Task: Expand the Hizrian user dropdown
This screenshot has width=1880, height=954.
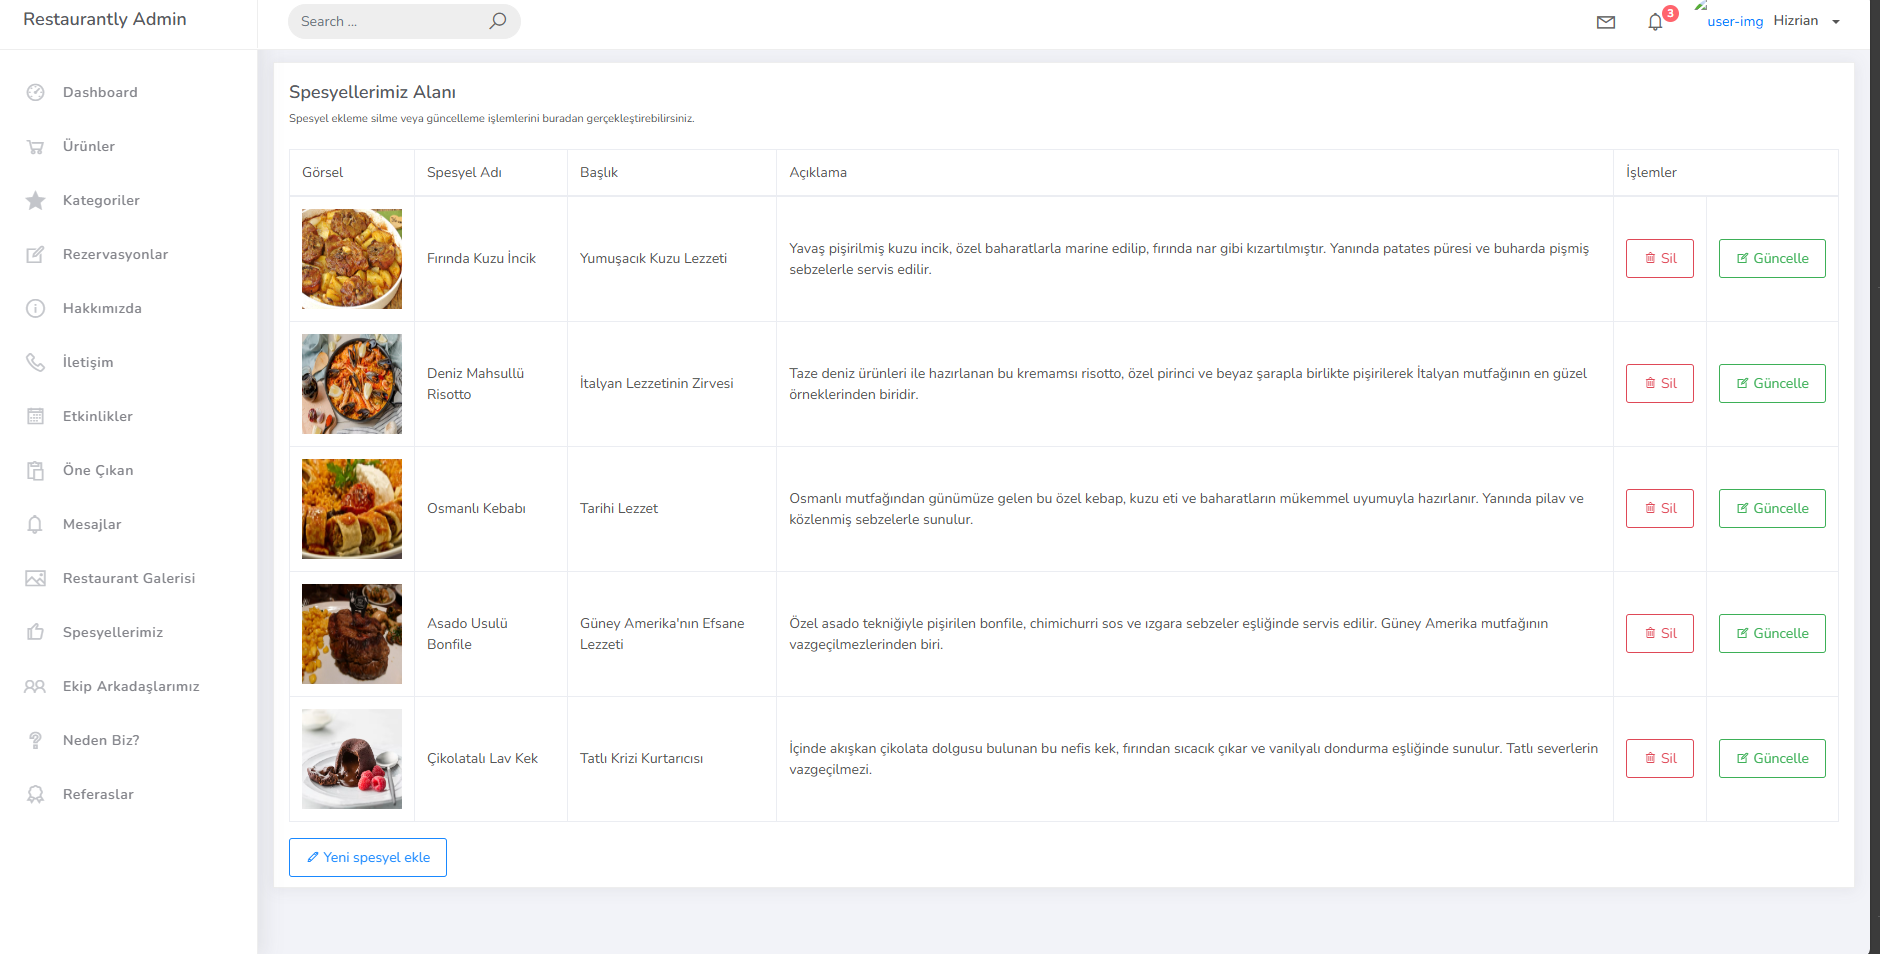Action: (x=1807, y=21)
